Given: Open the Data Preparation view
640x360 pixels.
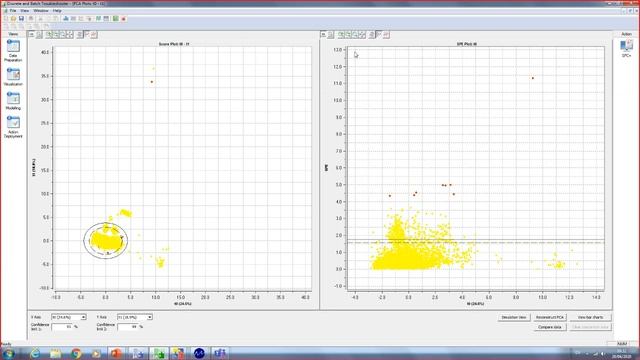Looking at the screenshot, I should (13, 51).
